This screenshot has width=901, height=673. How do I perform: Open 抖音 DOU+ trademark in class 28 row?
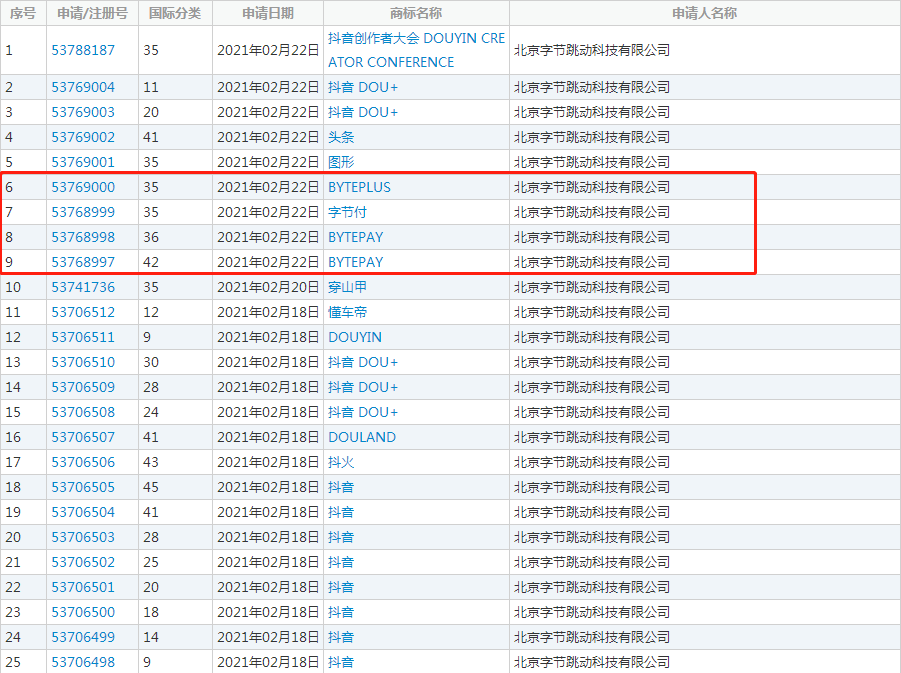coord(363,387)
